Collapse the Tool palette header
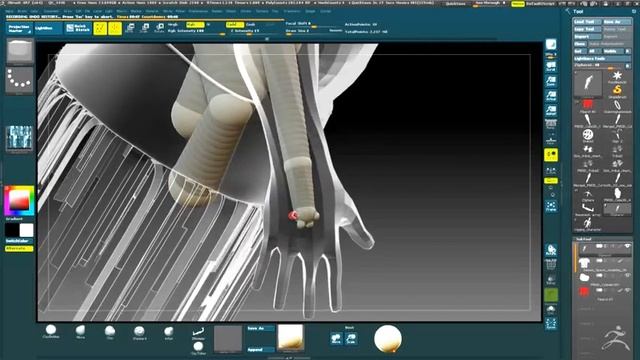Viewport: 640px width, 360px height. (x=578, y=12)
